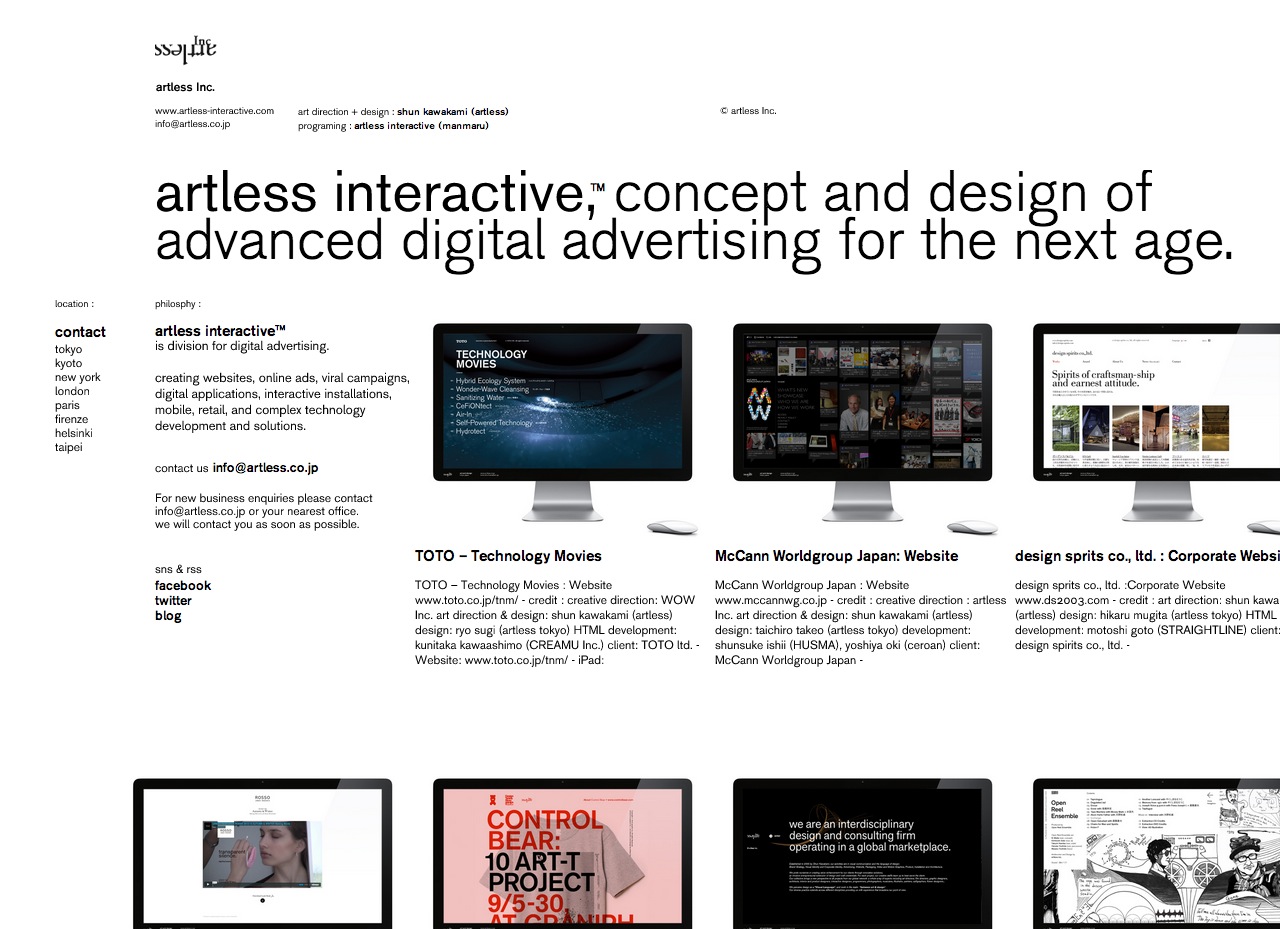Click 'For new business enquiries please contact' text
This screenshot has height=929, width=1280.
pos(264,498)
